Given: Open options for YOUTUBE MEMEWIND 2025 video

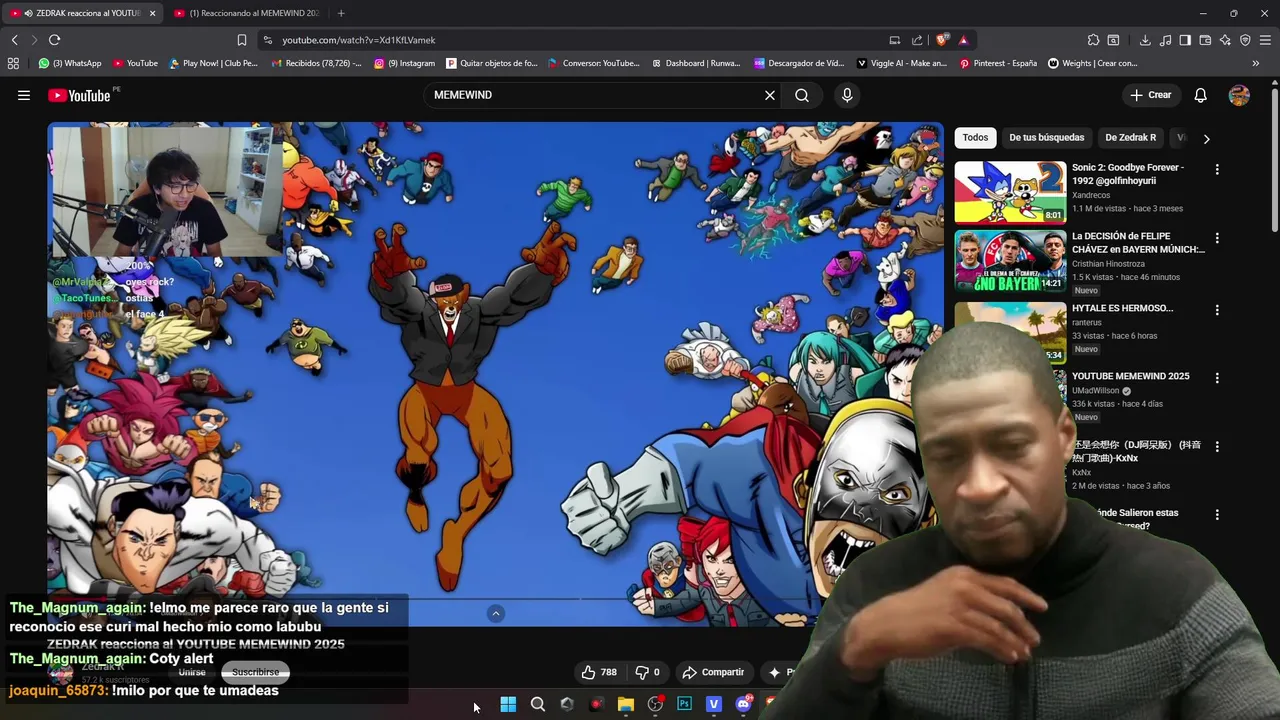Looking at the screenshot, I should tap(1217, 378).
